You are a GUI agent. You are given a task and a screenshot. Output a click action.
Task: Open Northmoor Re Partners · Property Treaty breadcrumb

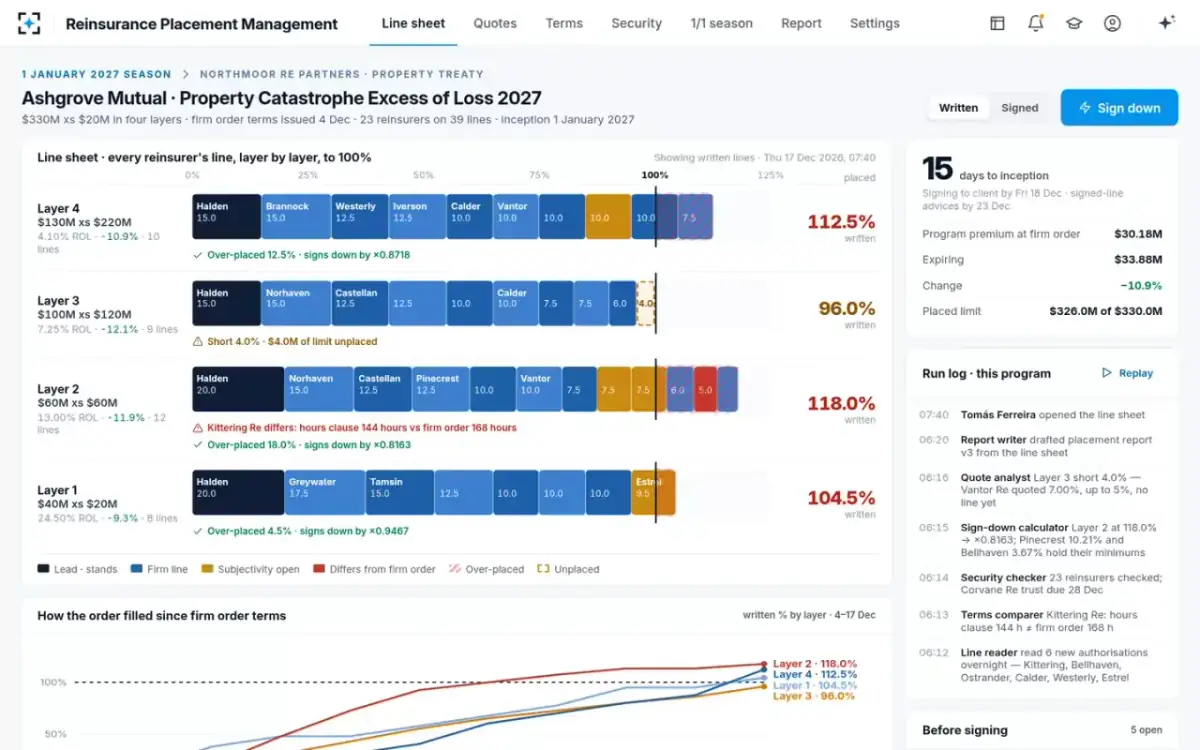pos(341,74)
